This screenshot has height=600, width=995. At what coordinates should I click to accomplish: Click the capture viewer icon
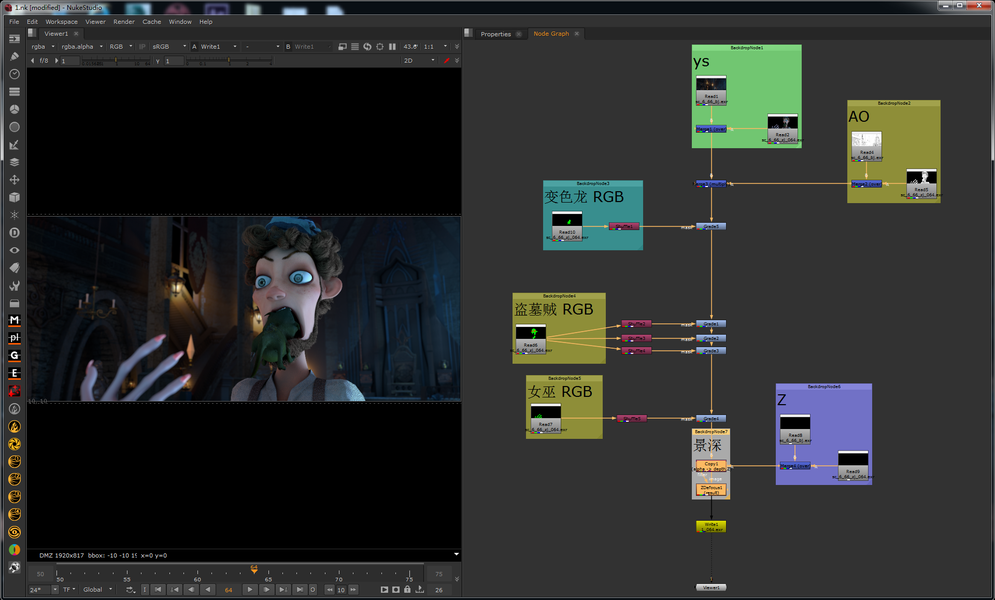[396, 590]
